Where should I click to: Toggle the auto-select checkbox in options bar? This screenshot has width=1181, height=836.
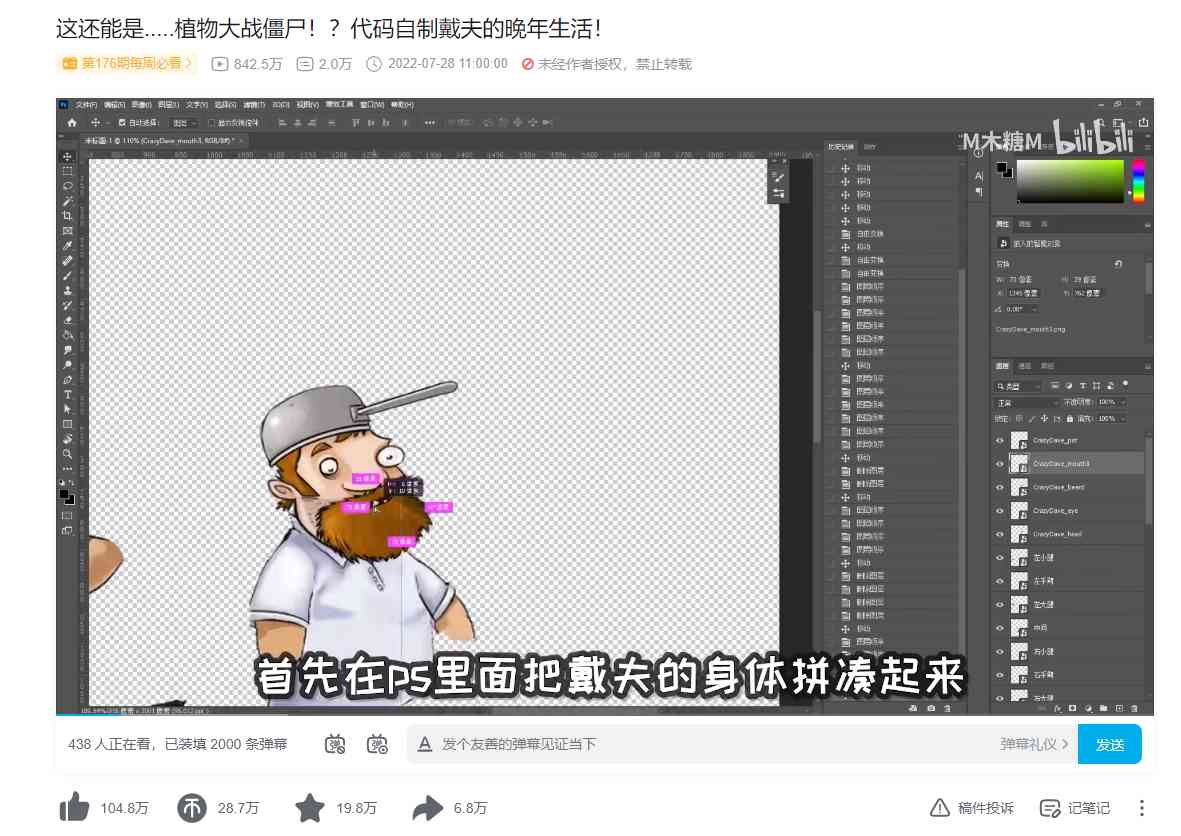122,123
